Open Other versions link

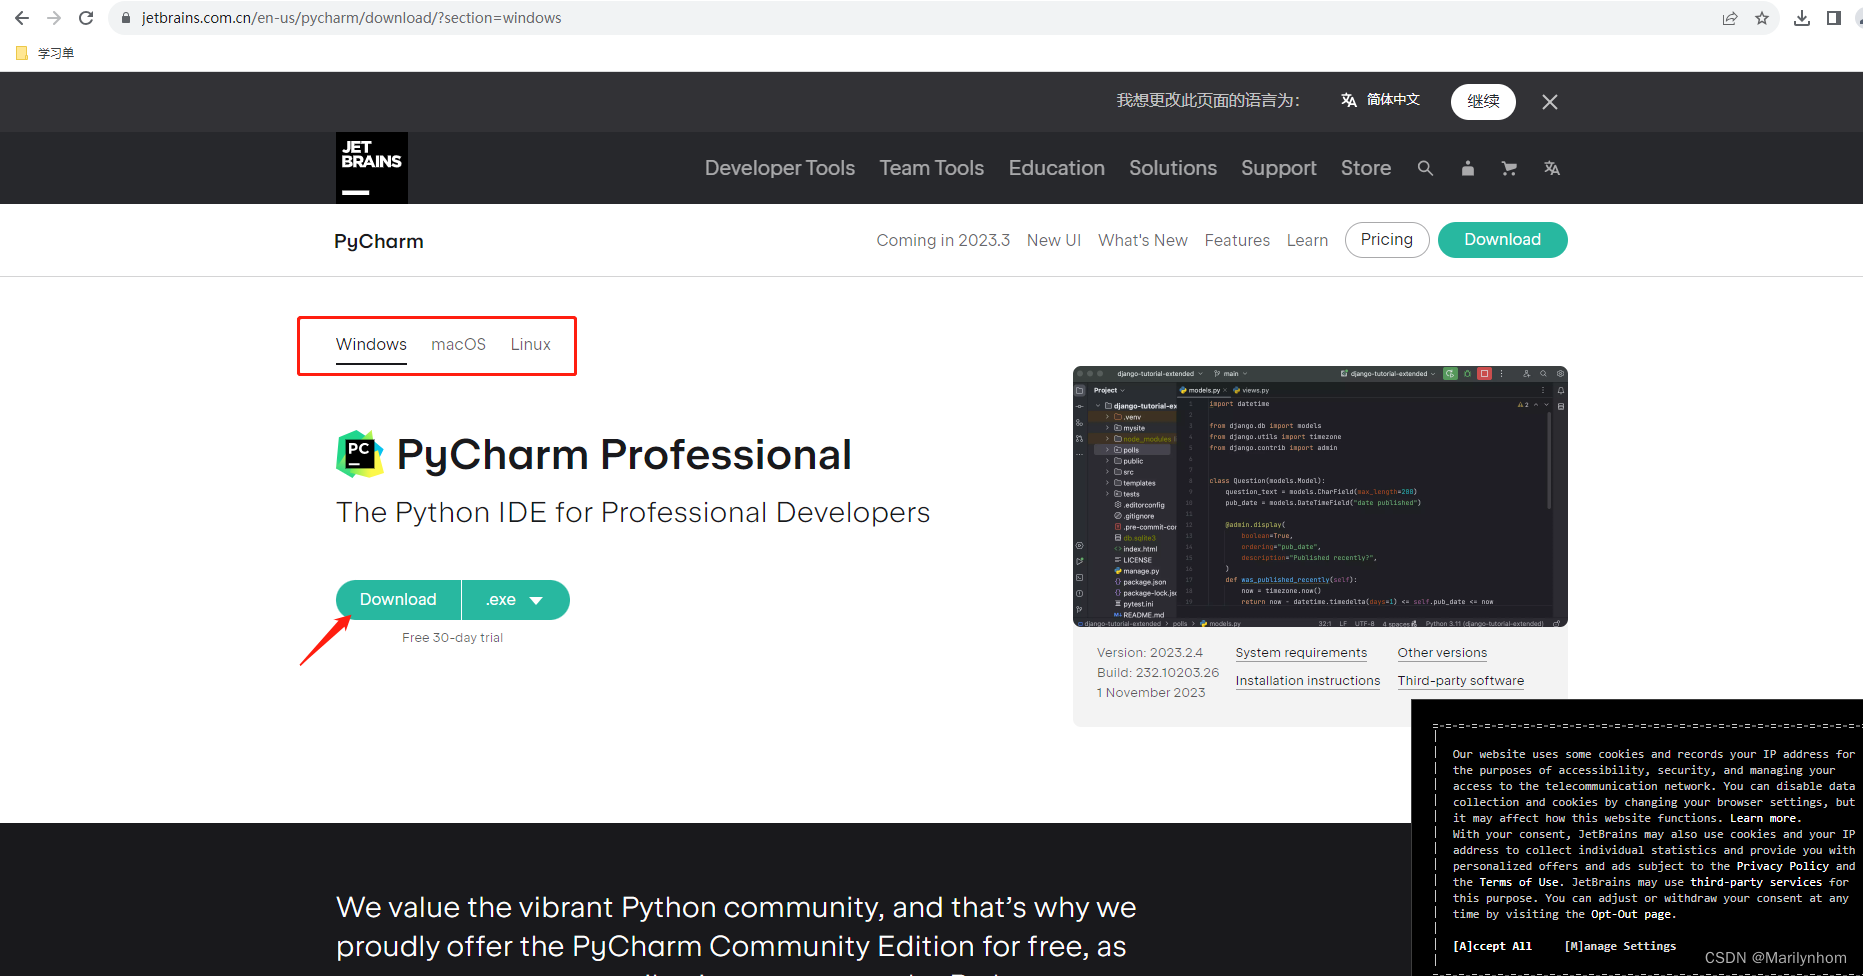[1442, 653]
